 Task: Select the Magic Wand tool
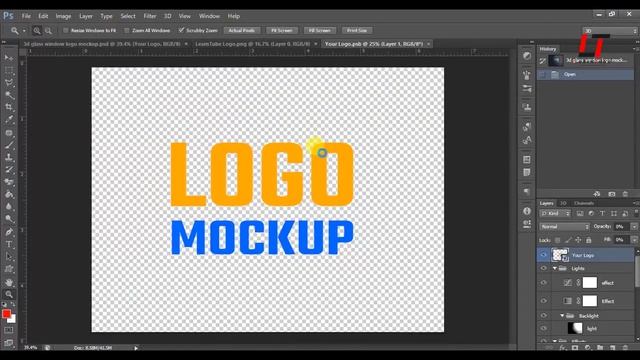9,95
